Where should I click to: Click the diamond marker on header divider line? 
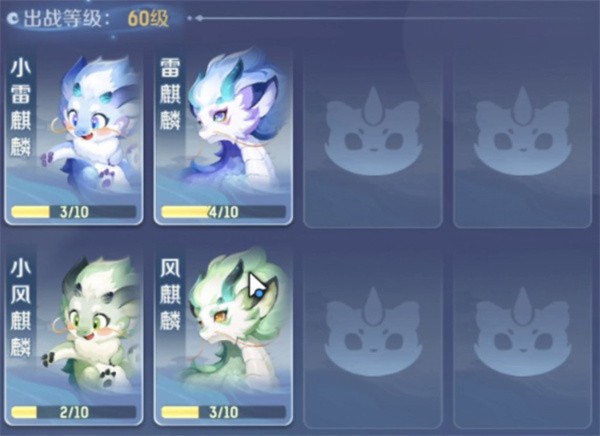(199, 18)
